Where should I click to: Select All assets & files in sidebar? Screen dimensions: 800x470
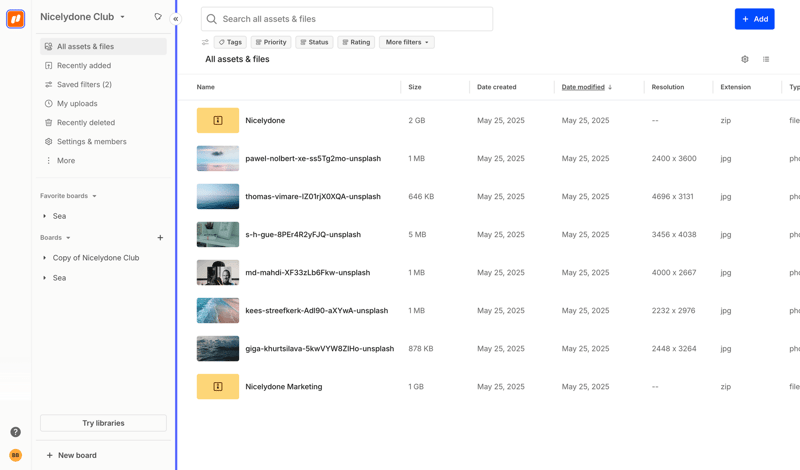click(103, 46)
